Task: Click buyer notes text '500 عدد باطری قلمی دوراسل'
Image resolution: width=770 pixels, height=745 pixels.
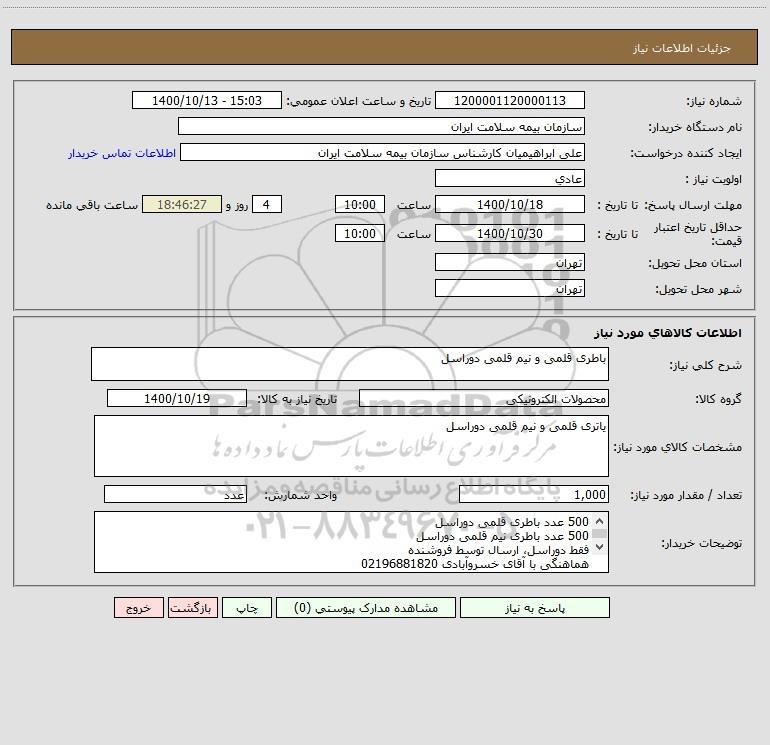Action: point(512,522)
